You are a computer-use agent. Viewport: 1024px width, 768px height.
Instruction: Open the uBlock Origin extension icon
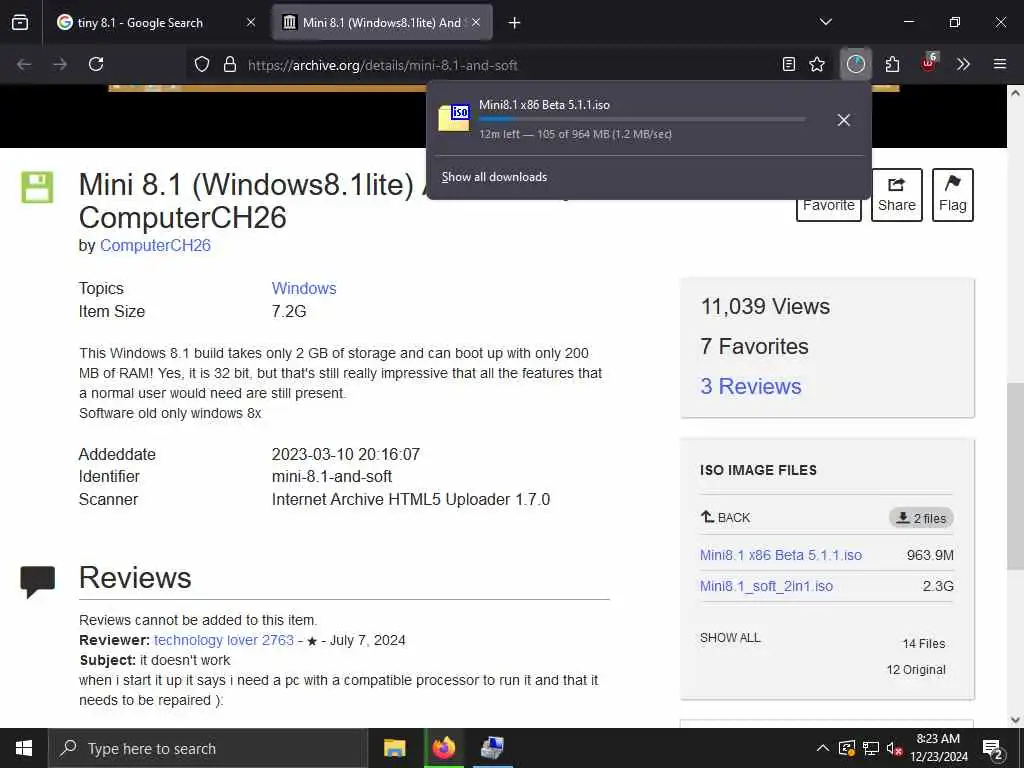pyautogui.click(x=928, y=63)
